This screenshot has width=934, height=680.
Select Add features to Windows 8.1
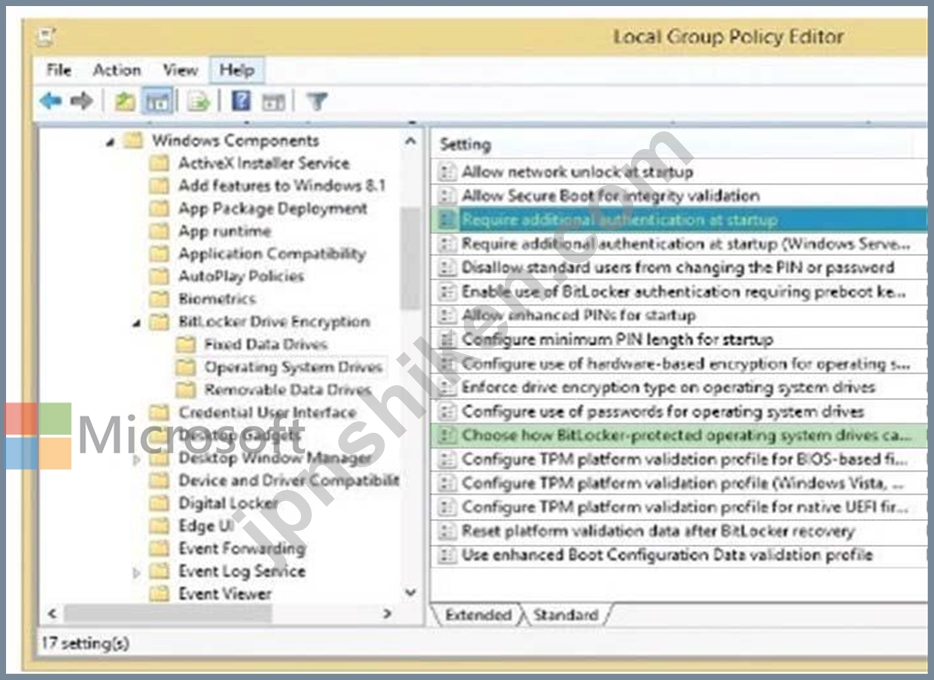click(x=282, y=185)
